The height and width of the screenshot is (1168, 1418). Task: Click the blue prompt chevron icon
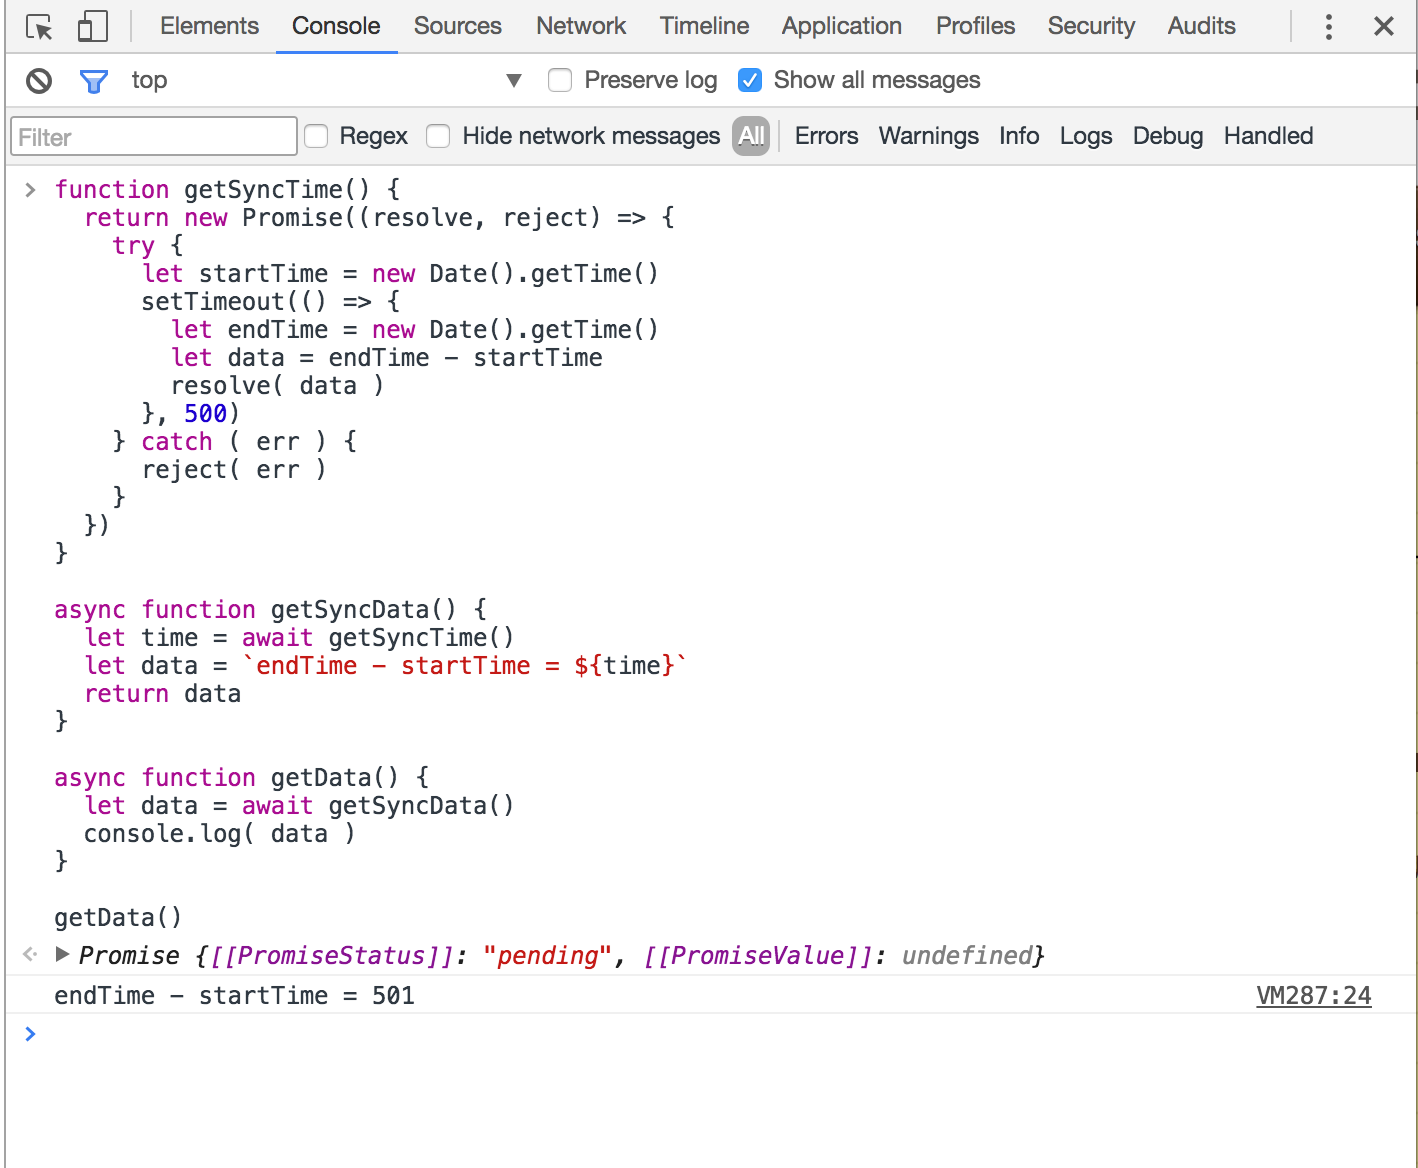point(29,1034)
